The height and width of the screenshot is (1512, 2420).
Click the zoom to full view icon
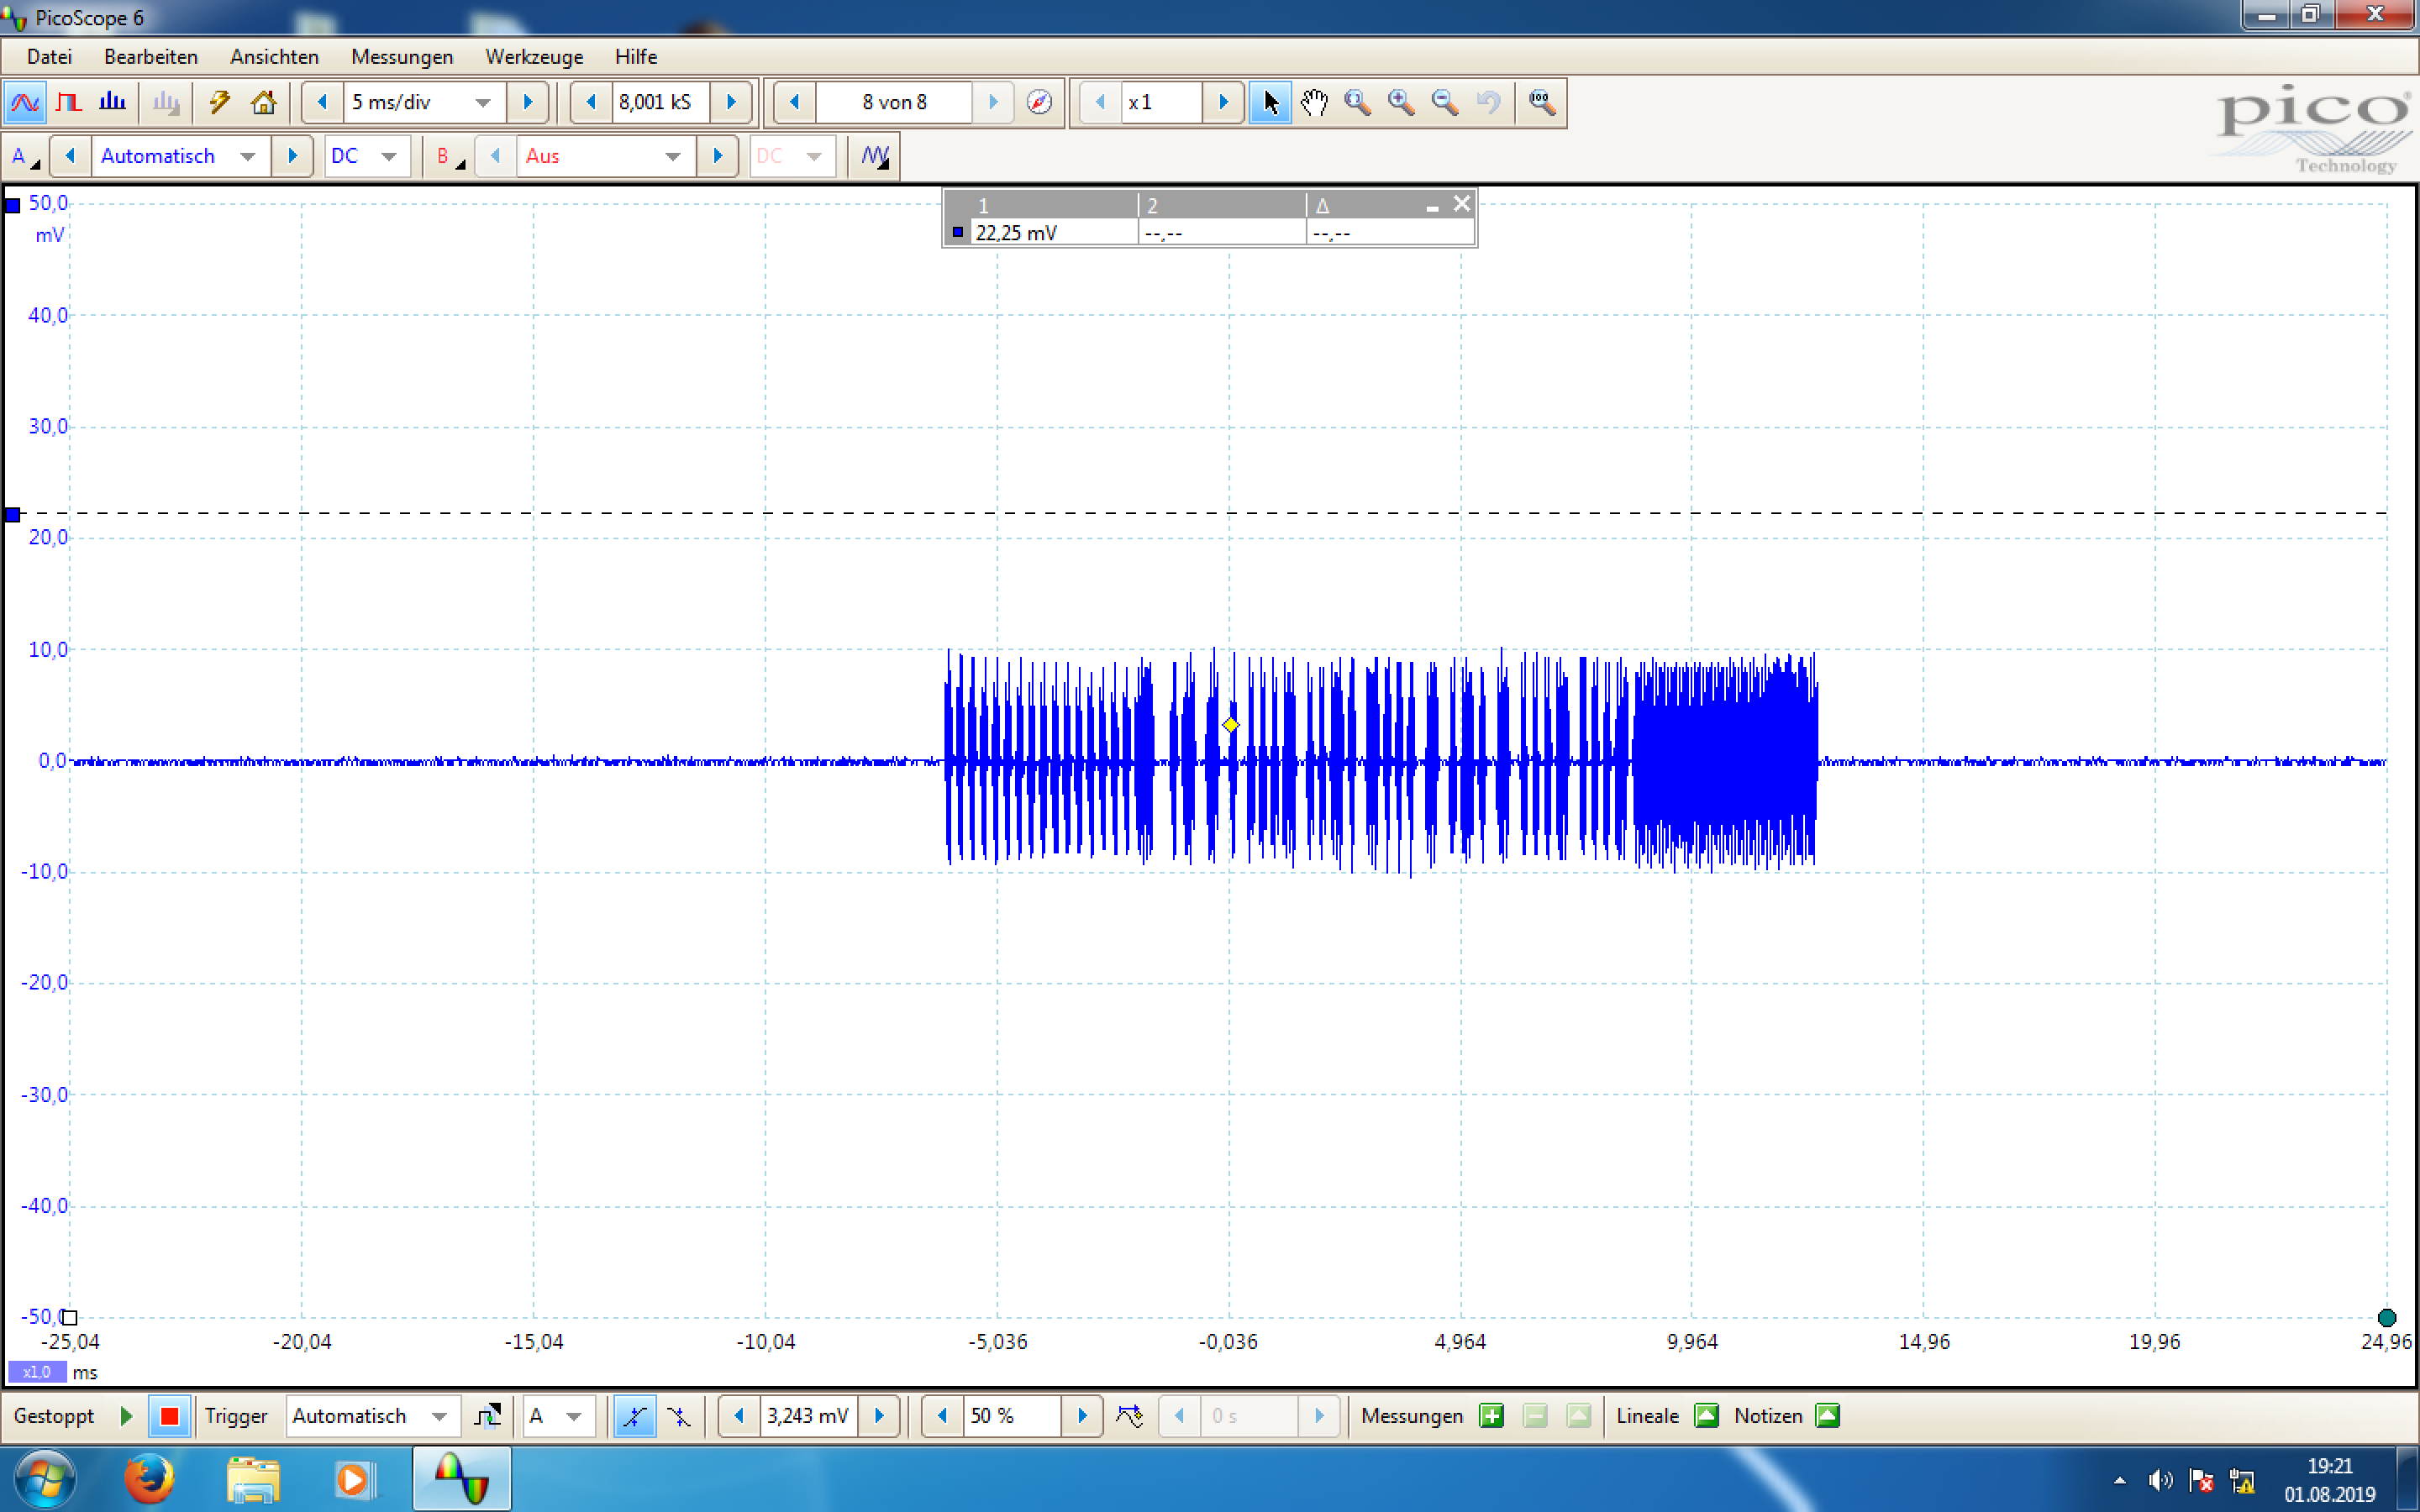(1541, 102)
